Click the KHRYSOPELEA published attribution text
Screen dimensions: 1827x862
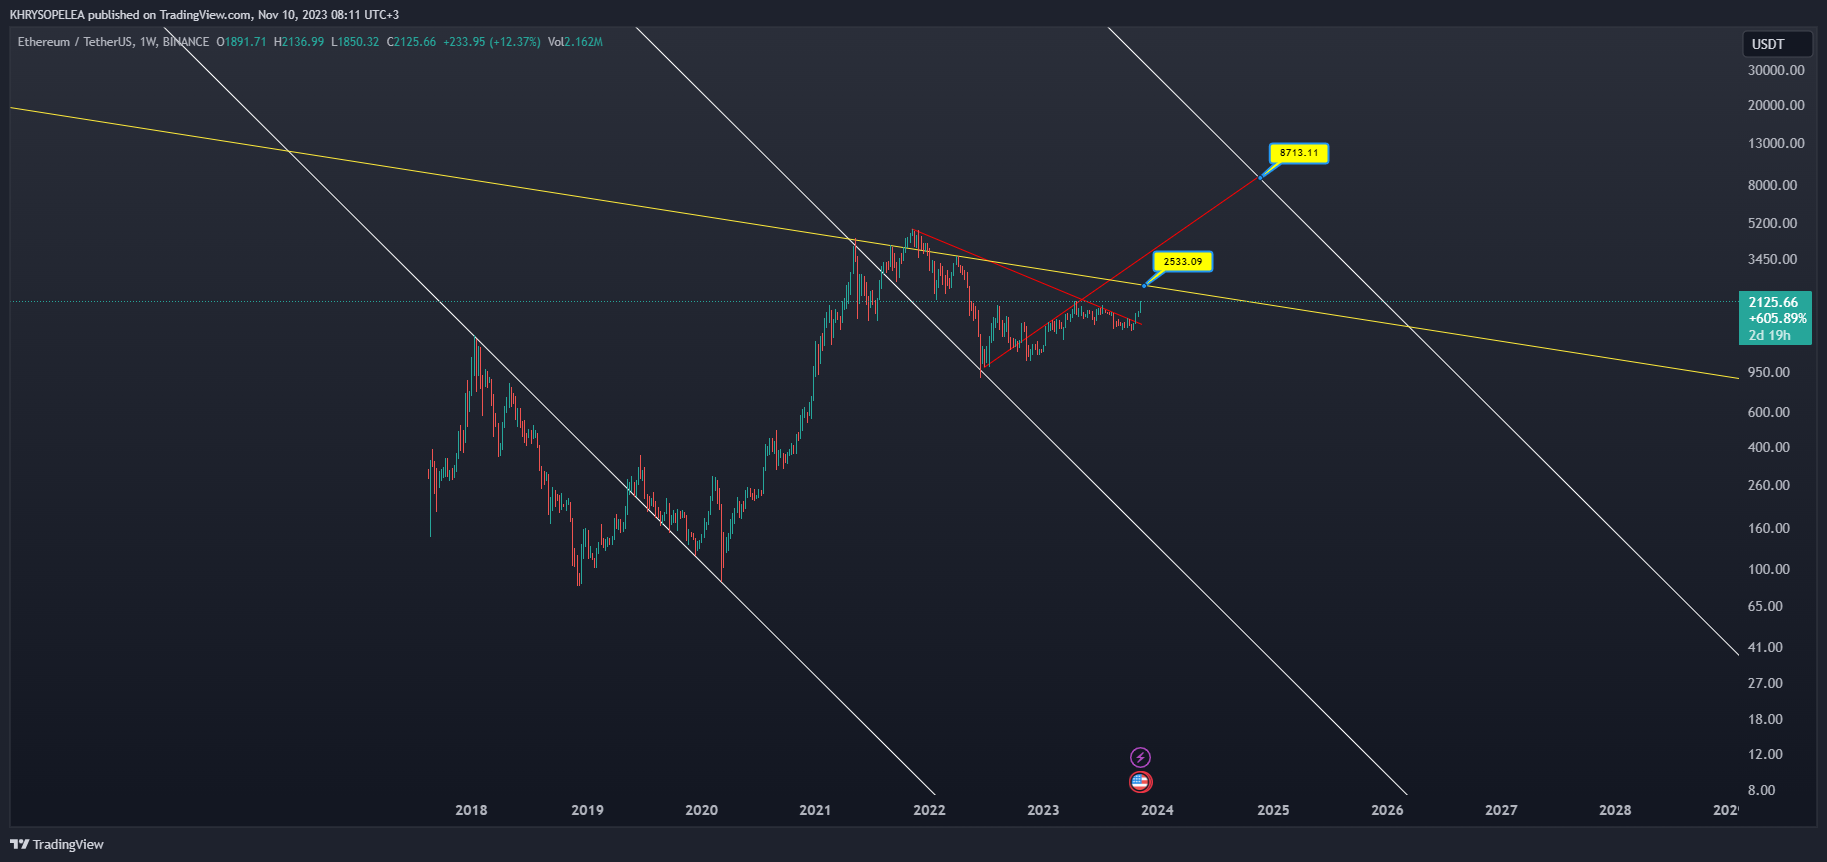pyautogui.click(x=204, y=15)
